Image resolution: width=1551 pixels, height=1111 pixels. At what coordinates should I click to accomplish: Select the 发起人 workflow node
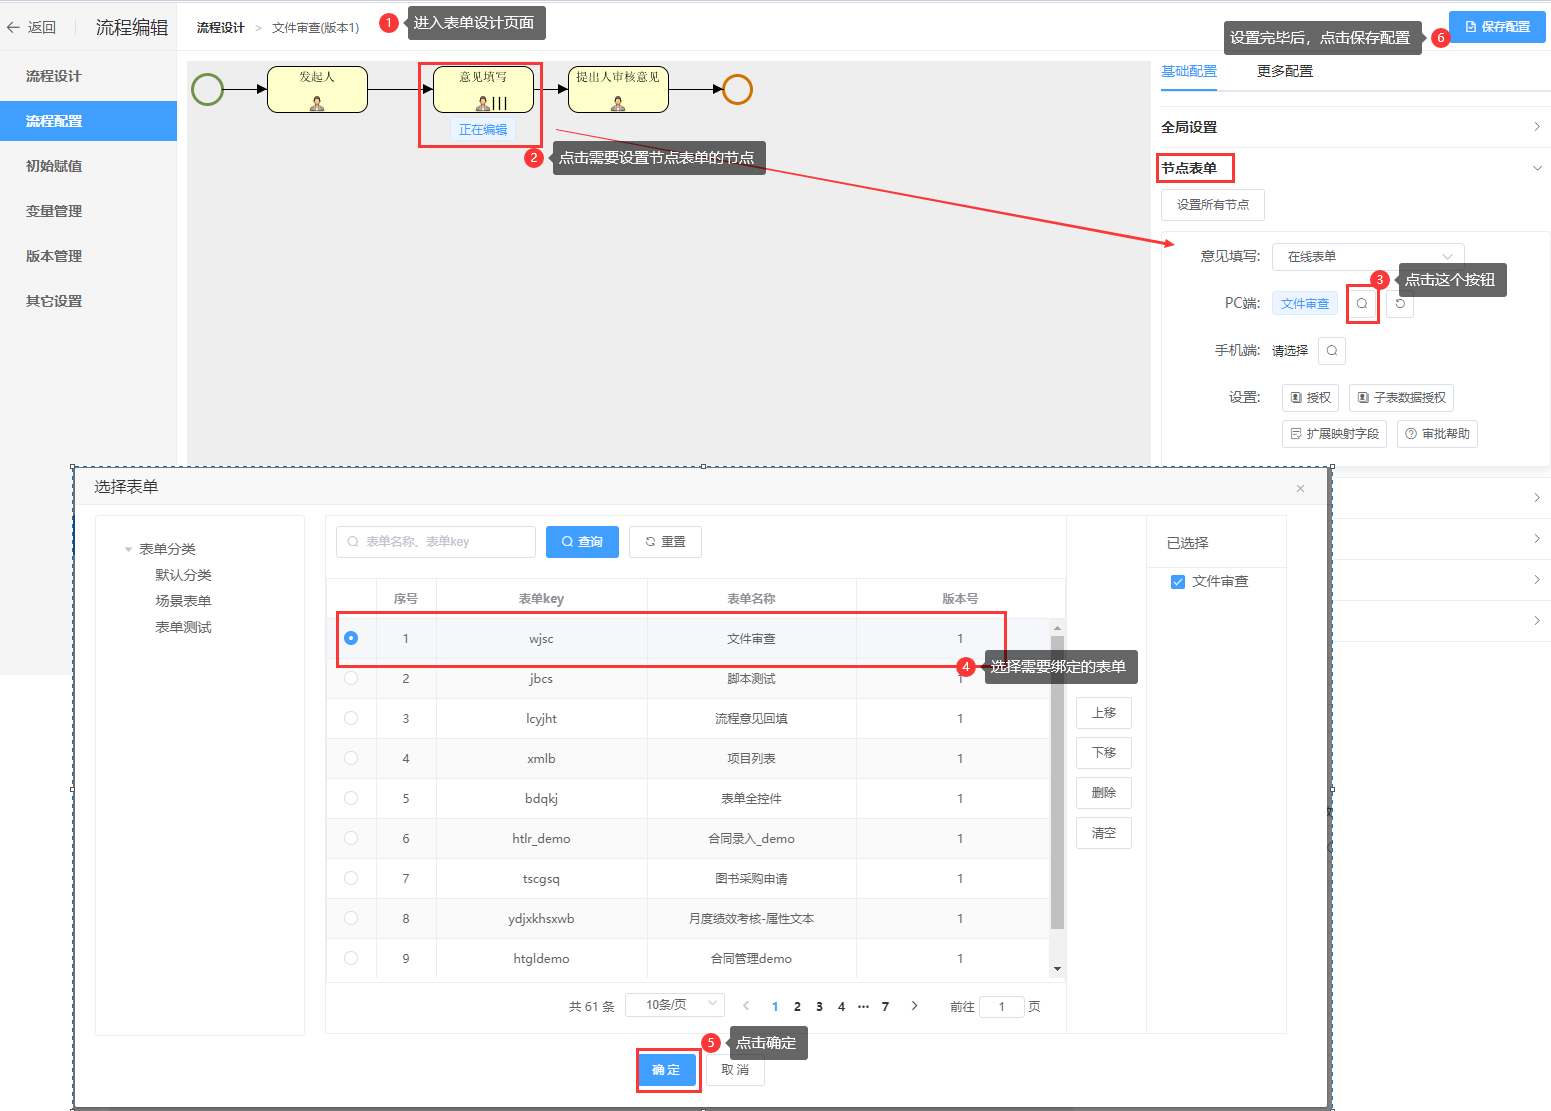[317, 89]
